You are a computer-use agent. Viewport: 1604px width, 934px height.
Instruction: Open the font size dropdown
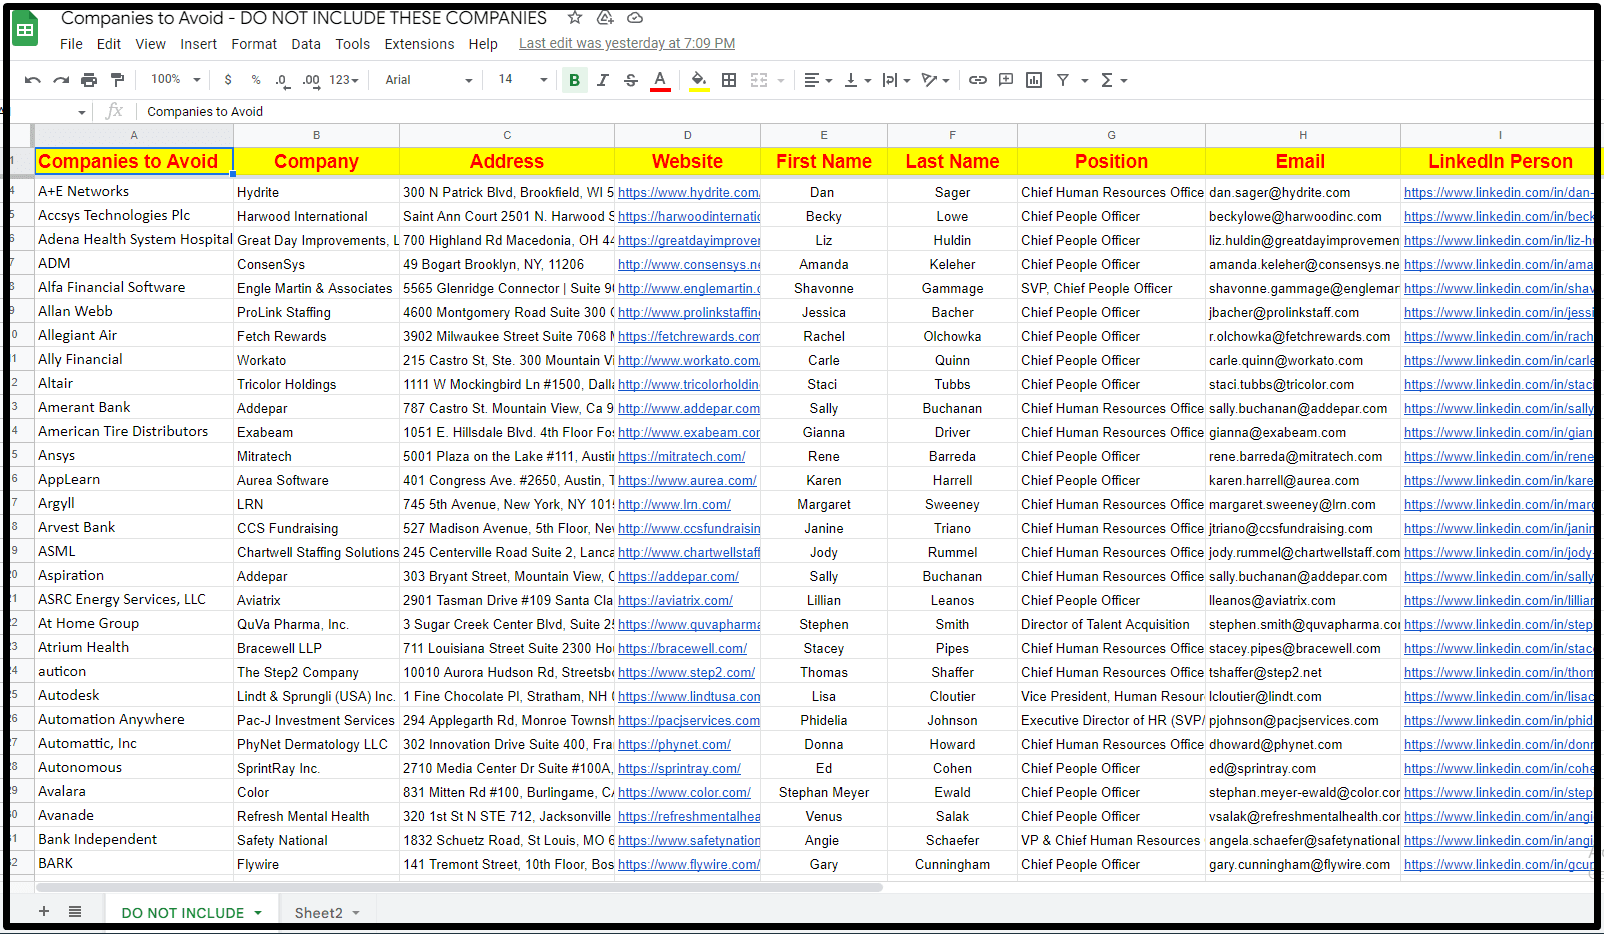(x=523, y=80)
